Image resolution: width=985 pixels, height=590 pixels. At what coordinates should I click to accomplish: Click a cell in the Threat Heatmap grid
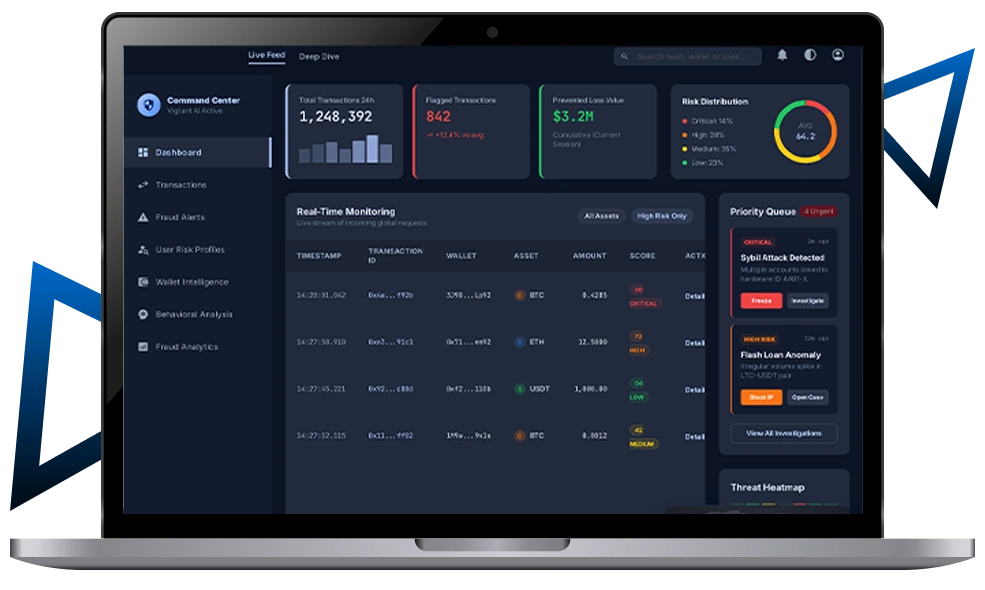pyautogui.click(x=755, y=504)
